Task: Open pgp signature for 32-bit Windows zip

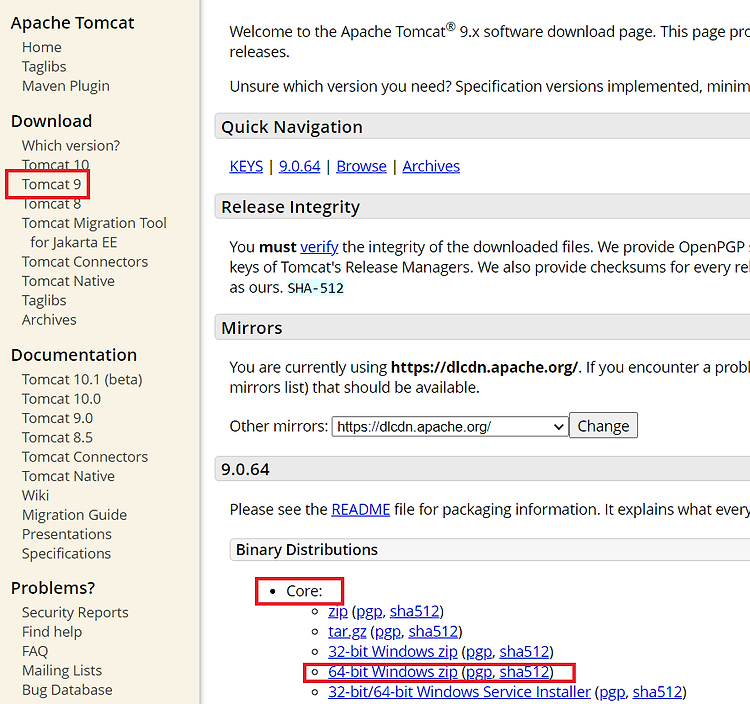Action: 479,652
